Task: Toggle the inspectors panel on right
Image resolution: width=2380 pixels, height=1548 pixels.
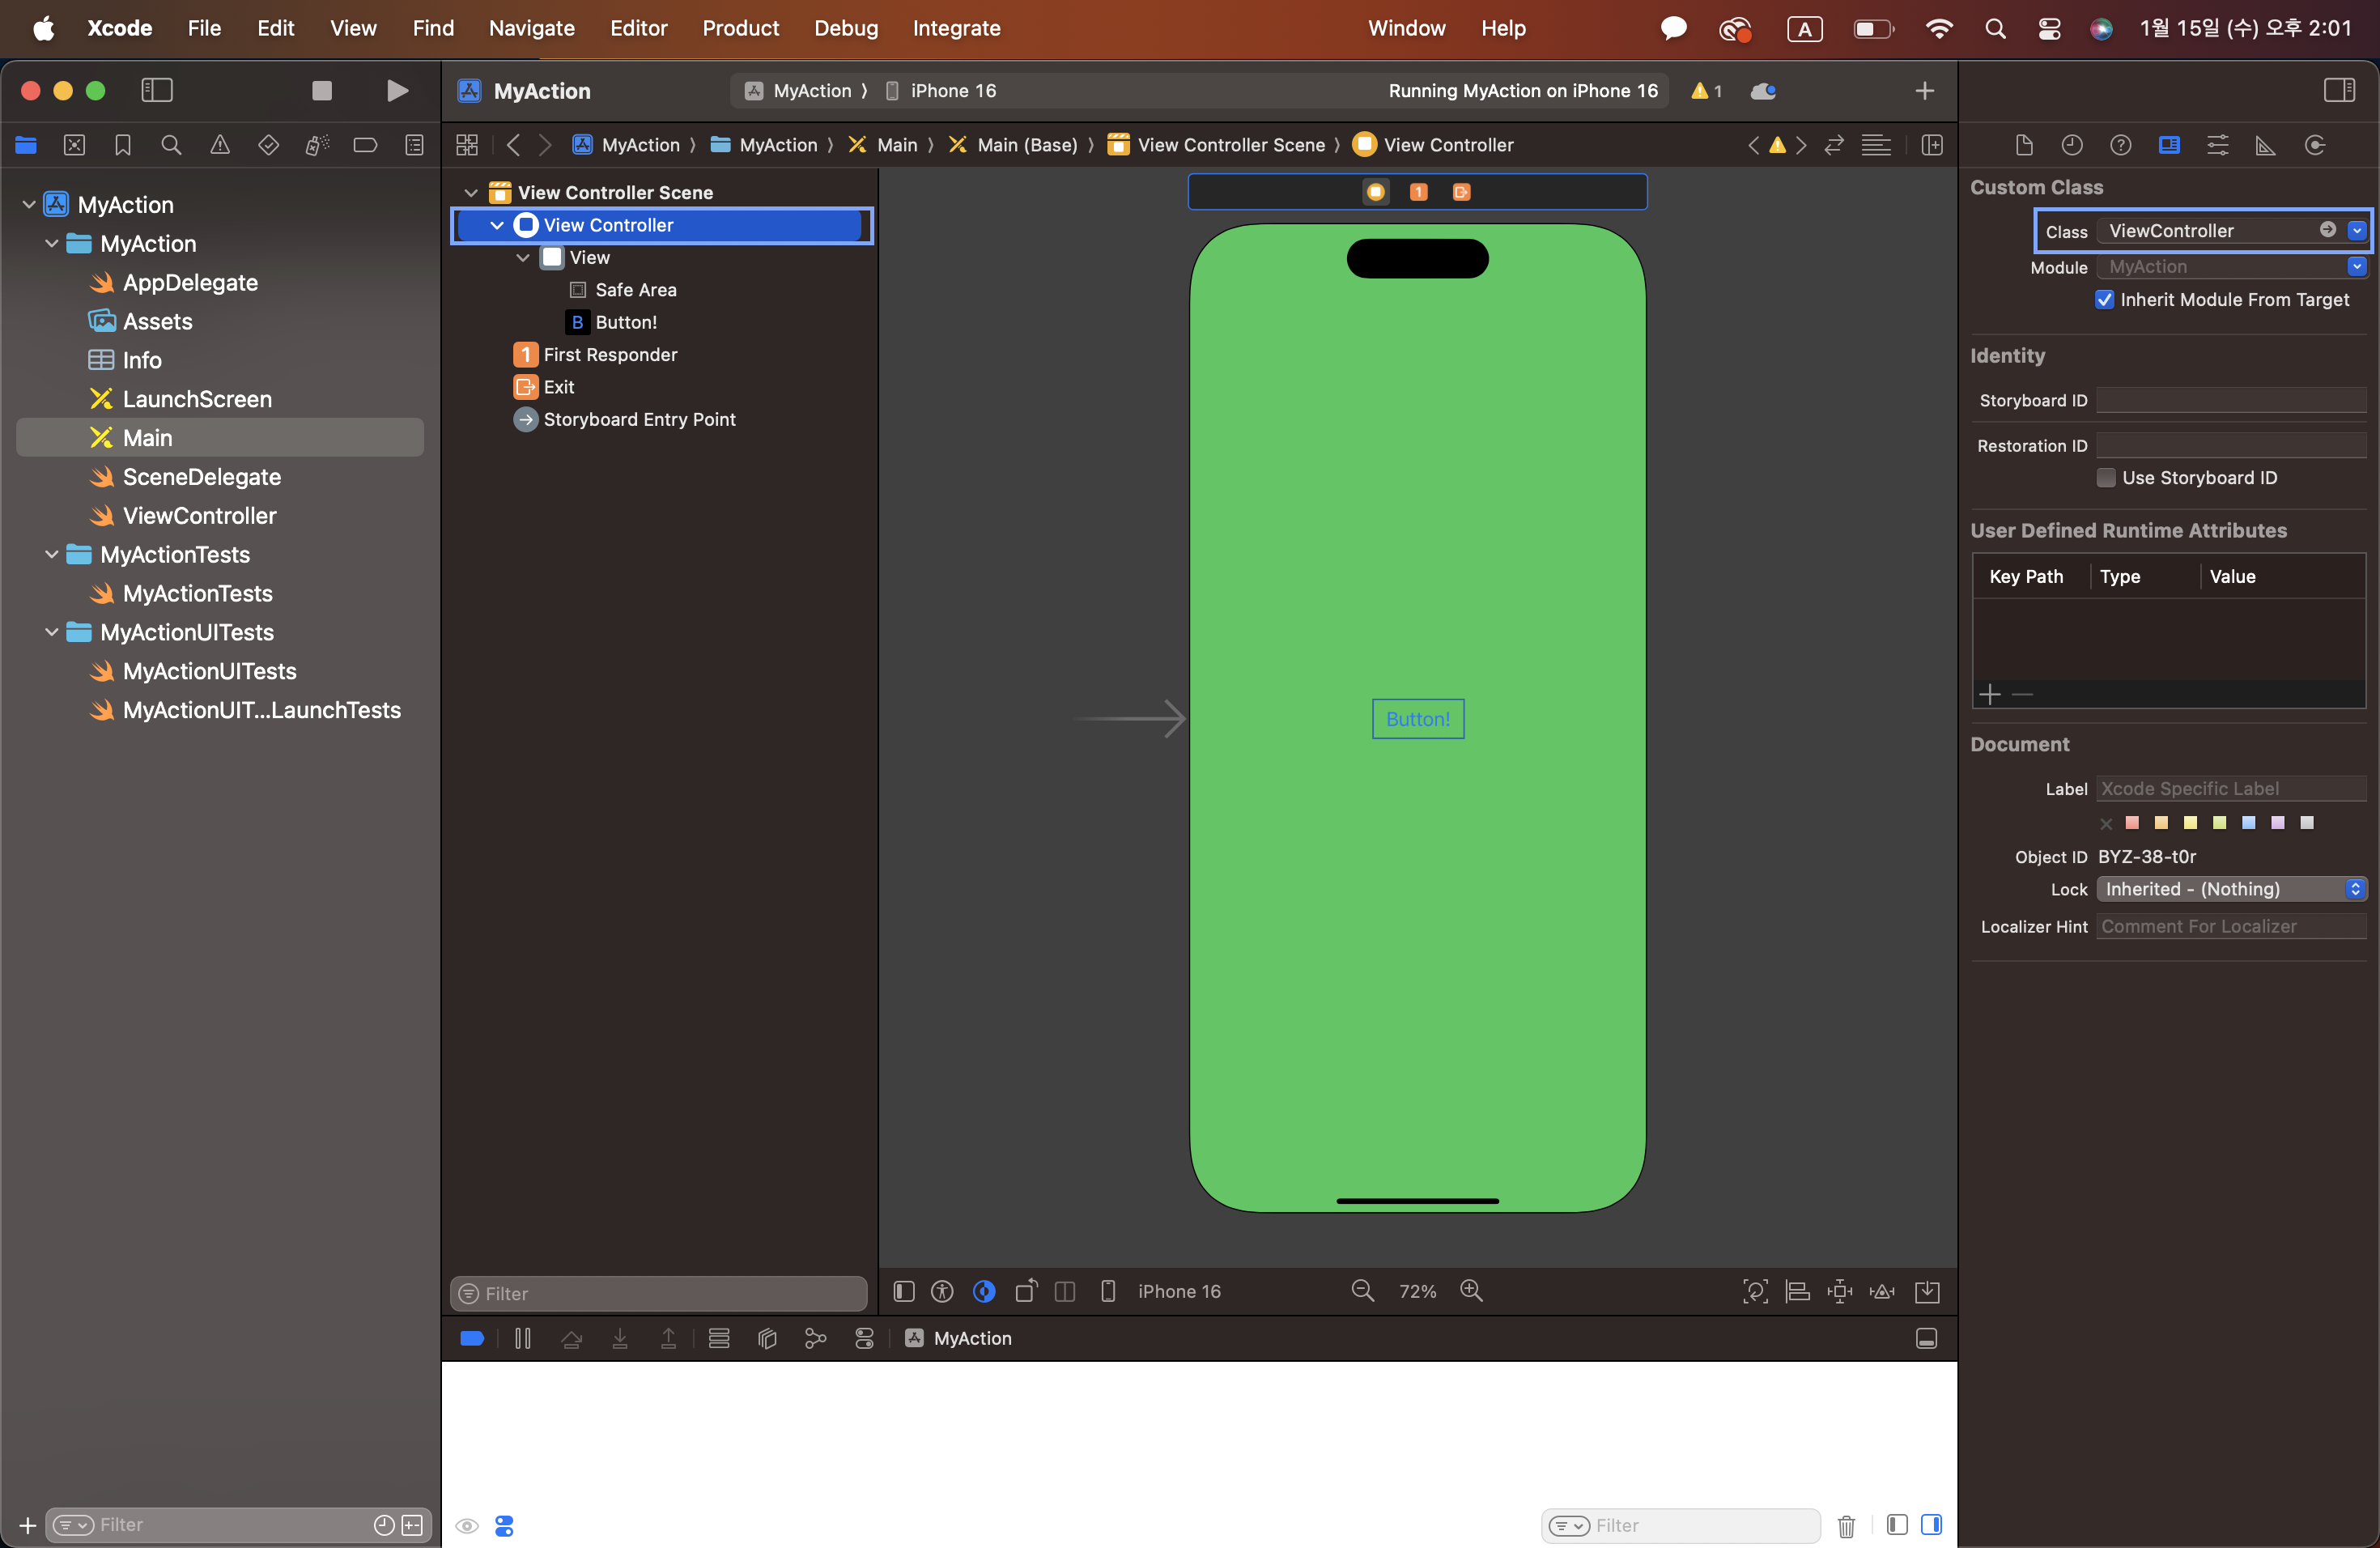Action: (2339, 91)
